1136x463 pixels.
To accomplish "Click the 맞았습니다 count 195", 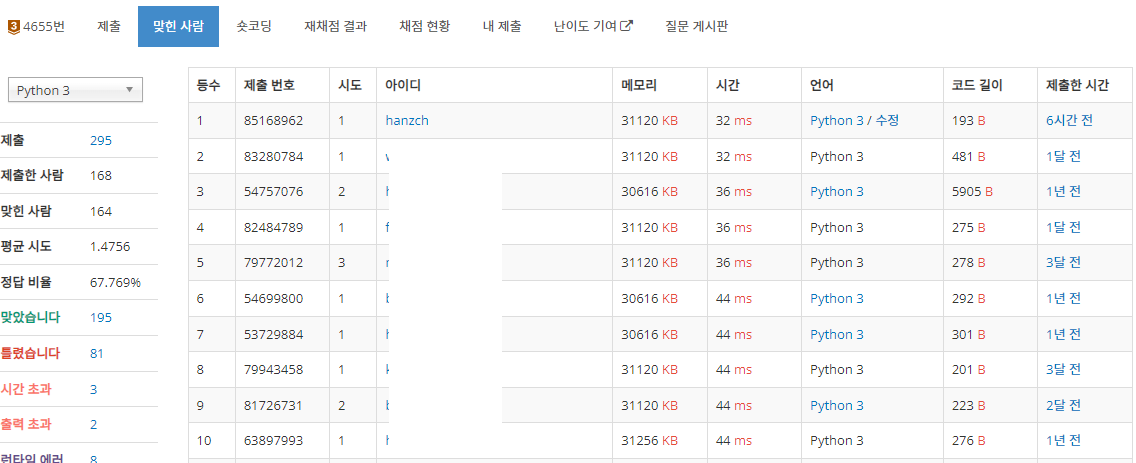I will click(101, 317).
